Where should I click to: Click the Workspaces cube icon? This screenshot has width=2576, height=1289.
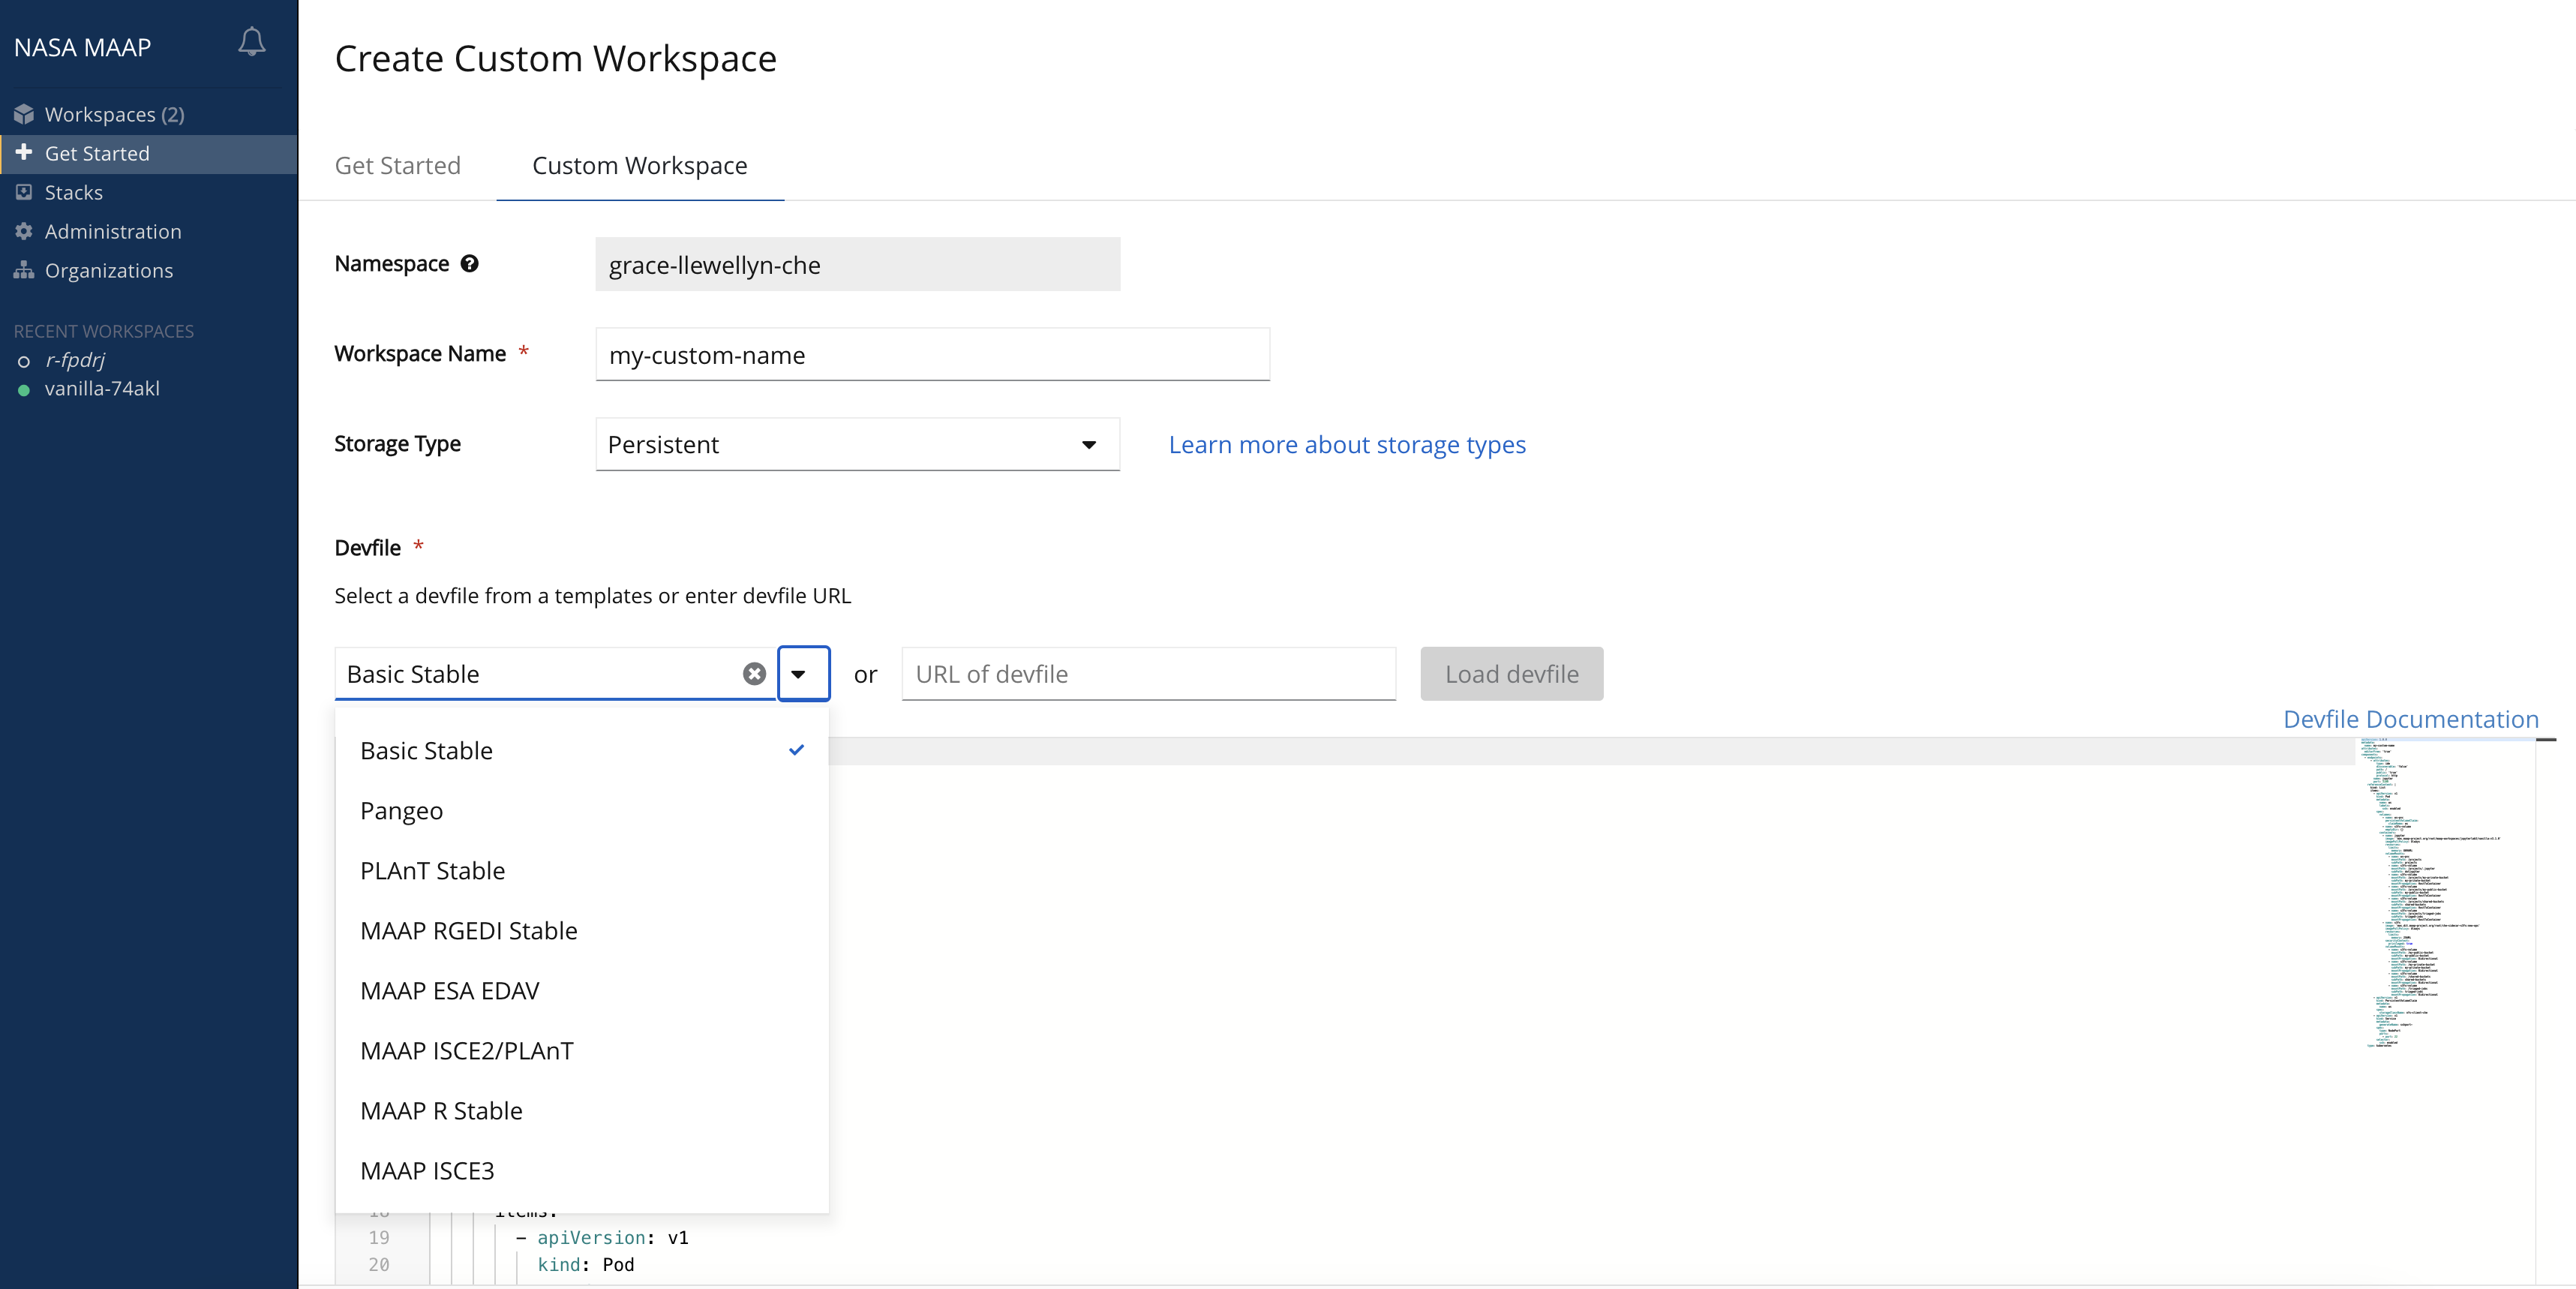(x=24, y=114)
